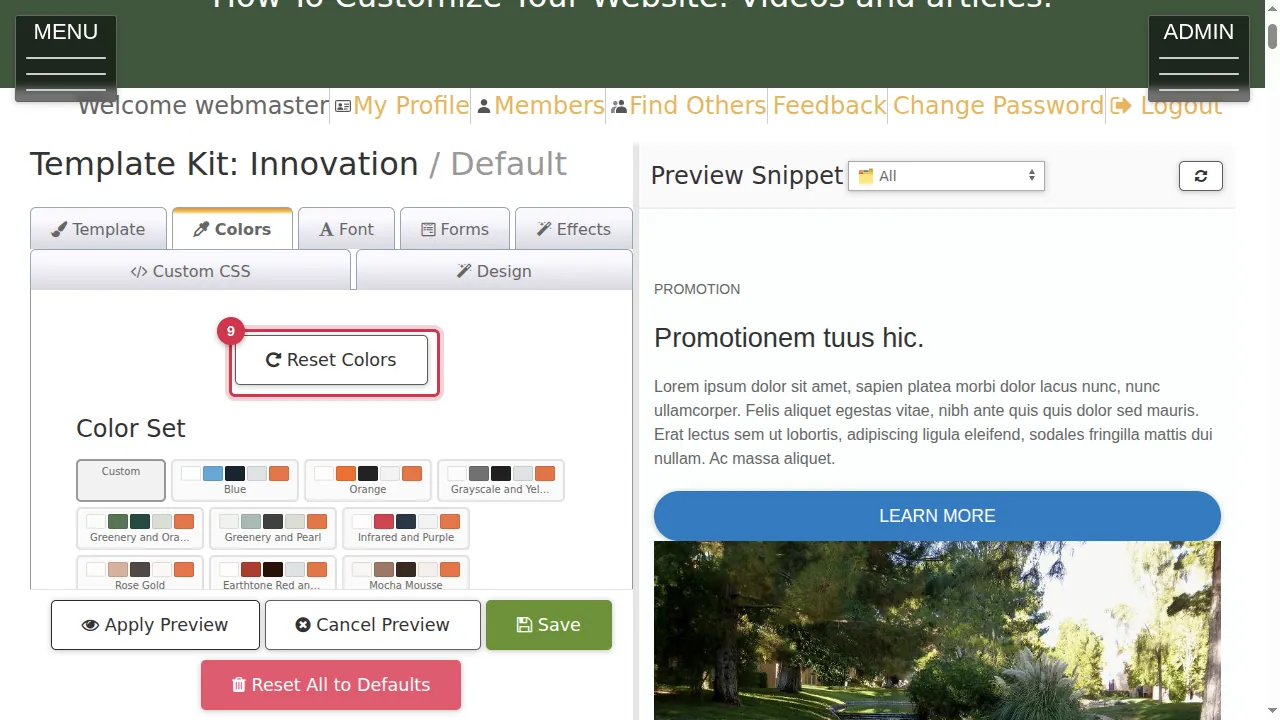Screen dimensions: 1280x720
Task: Click the garden photo in the preview
Action: pyautogui.click(x=937, y=630)
